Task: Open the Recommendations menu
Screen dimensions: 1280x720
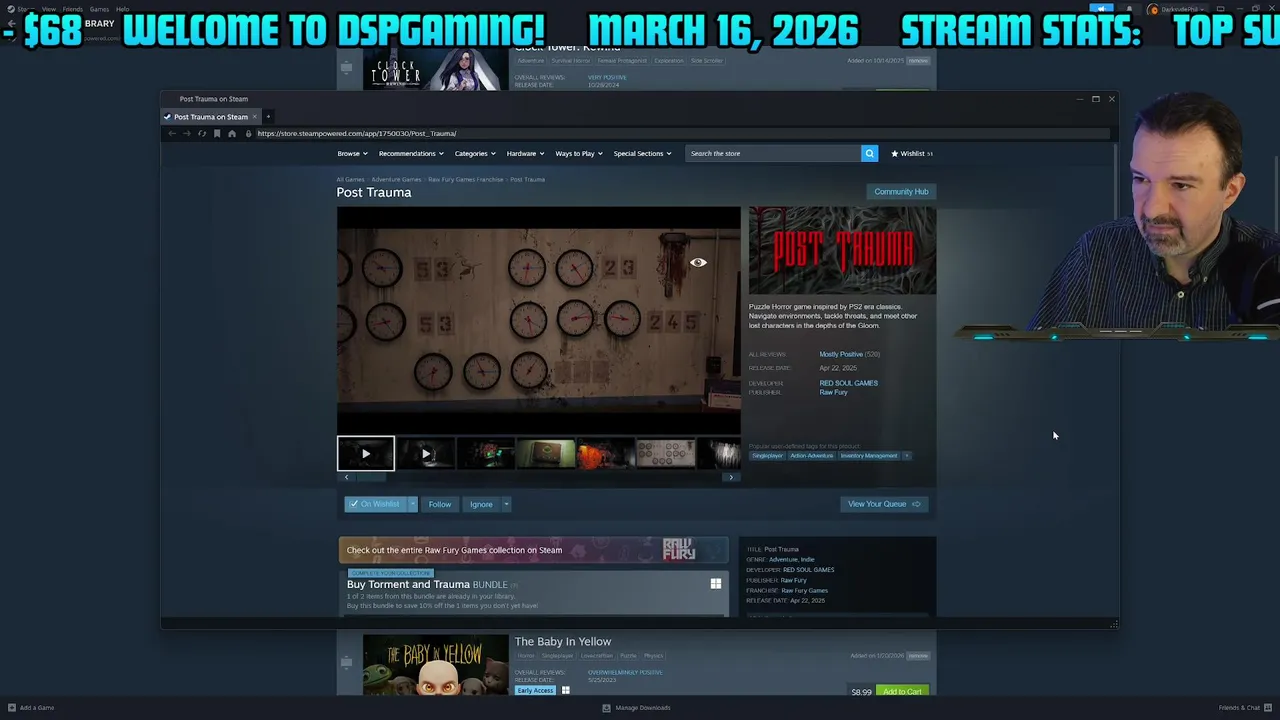Action: pyautogui.click(x=411, y=154)
